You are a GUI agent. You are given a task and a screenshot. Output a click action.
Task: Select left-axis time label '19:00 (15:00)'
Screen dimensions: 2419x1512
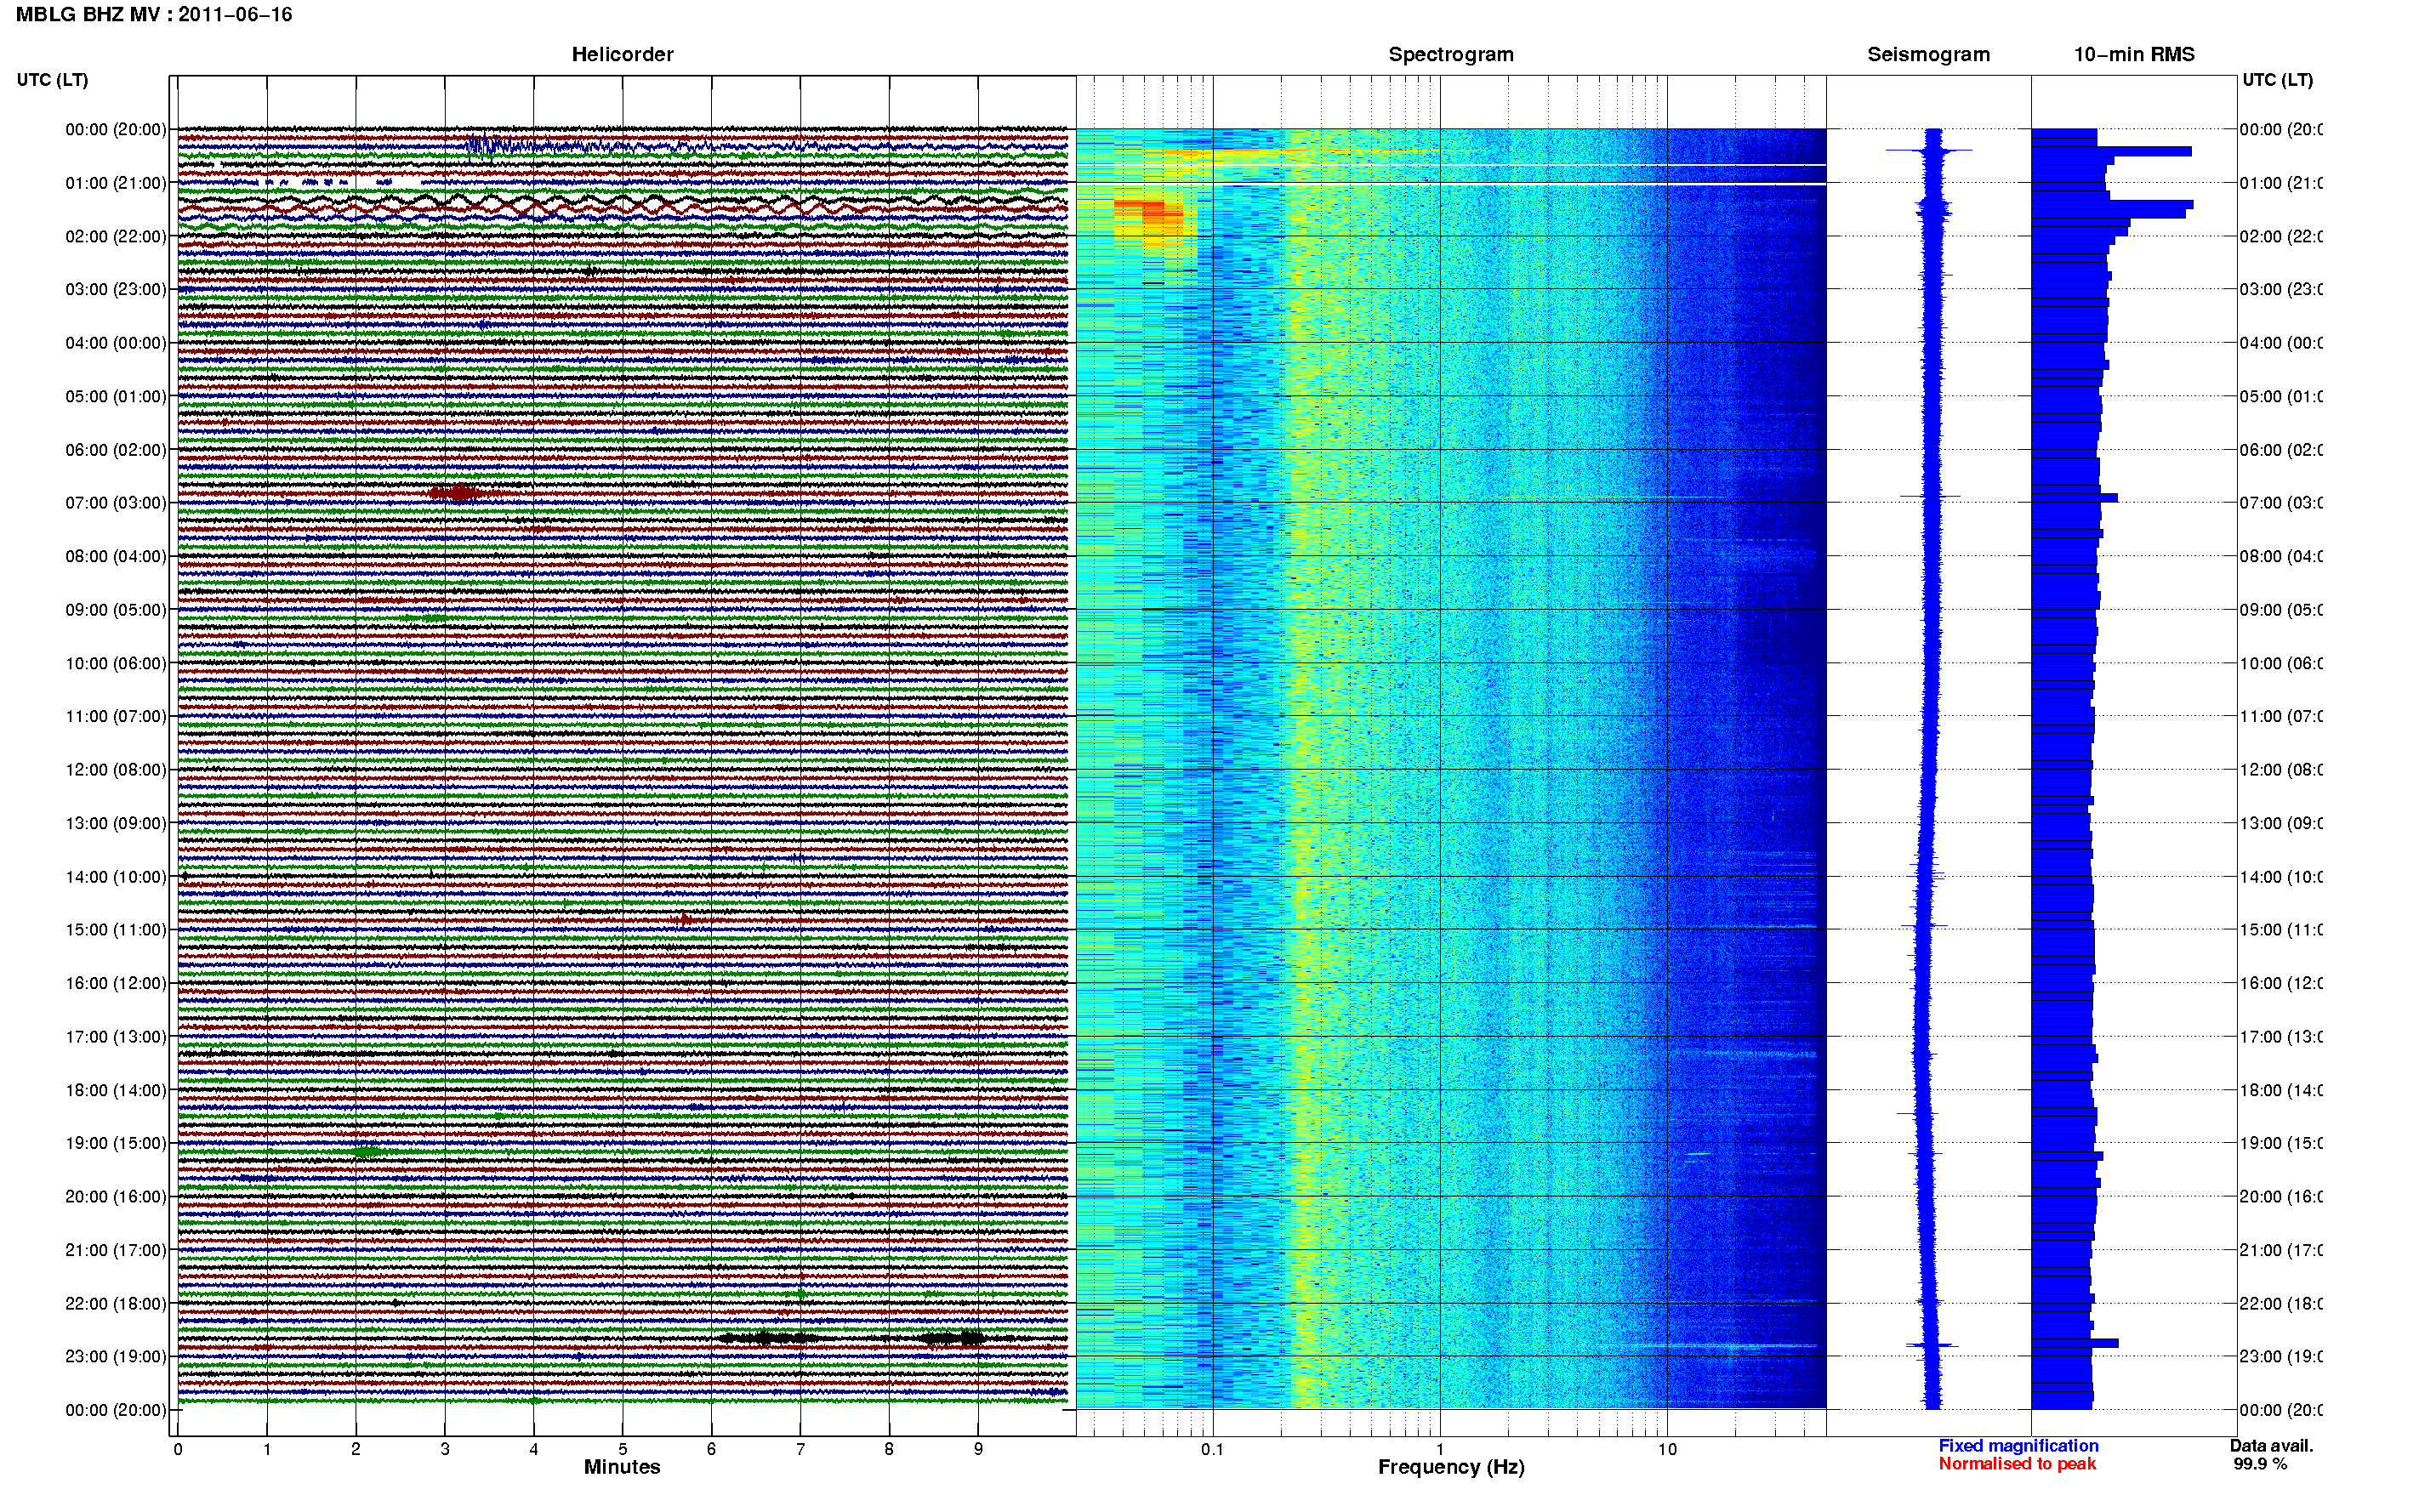pos(116,1143)
